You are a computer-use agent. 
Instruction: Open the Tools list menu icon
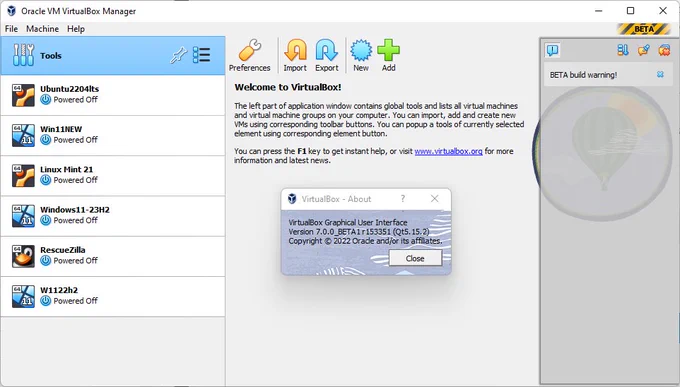[x=202, y=55]
